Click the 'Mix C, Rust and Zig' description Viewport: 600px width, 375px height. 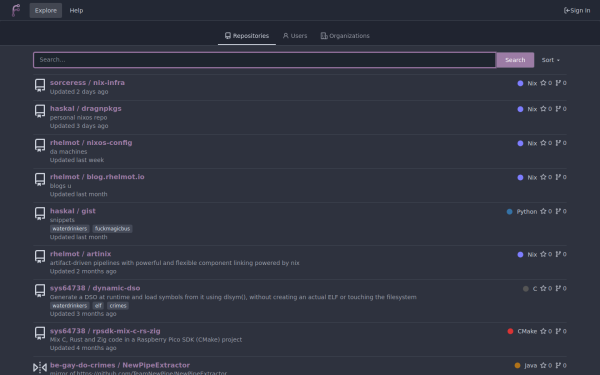(146, 339)
